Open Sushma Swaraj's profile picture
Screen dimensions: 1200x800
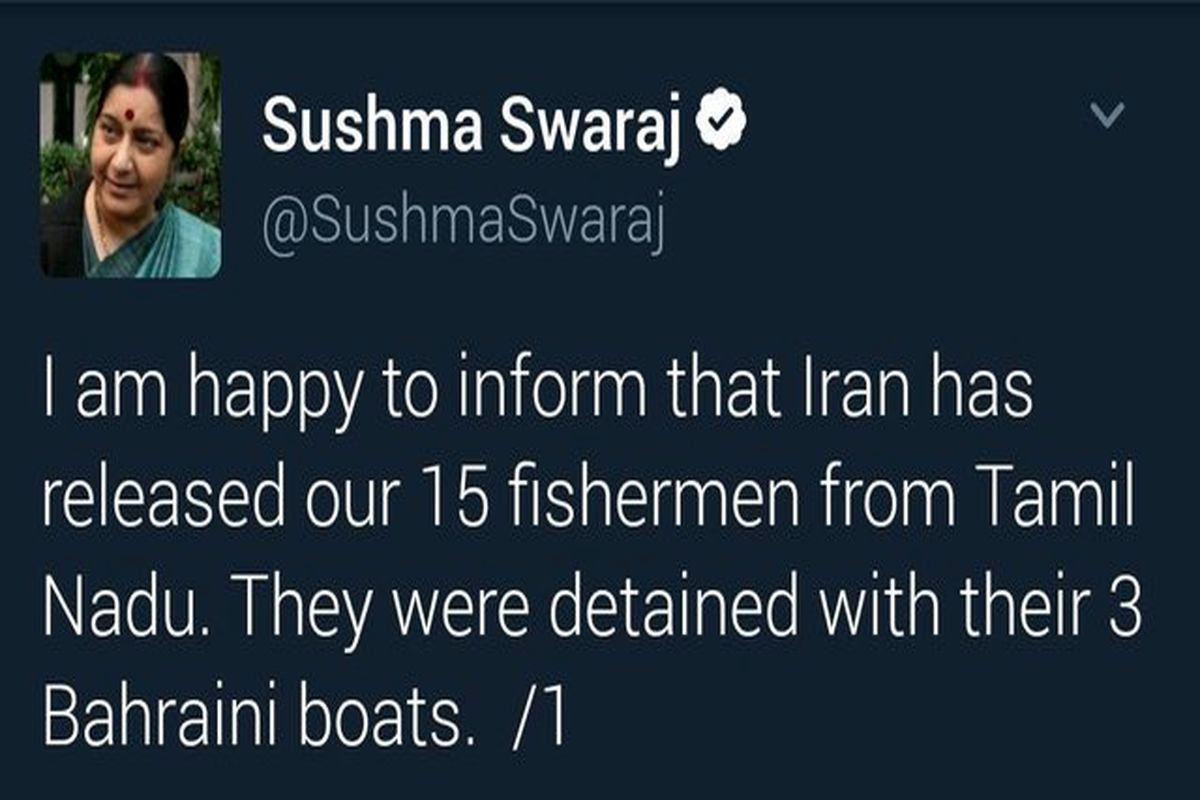(130, 165)
